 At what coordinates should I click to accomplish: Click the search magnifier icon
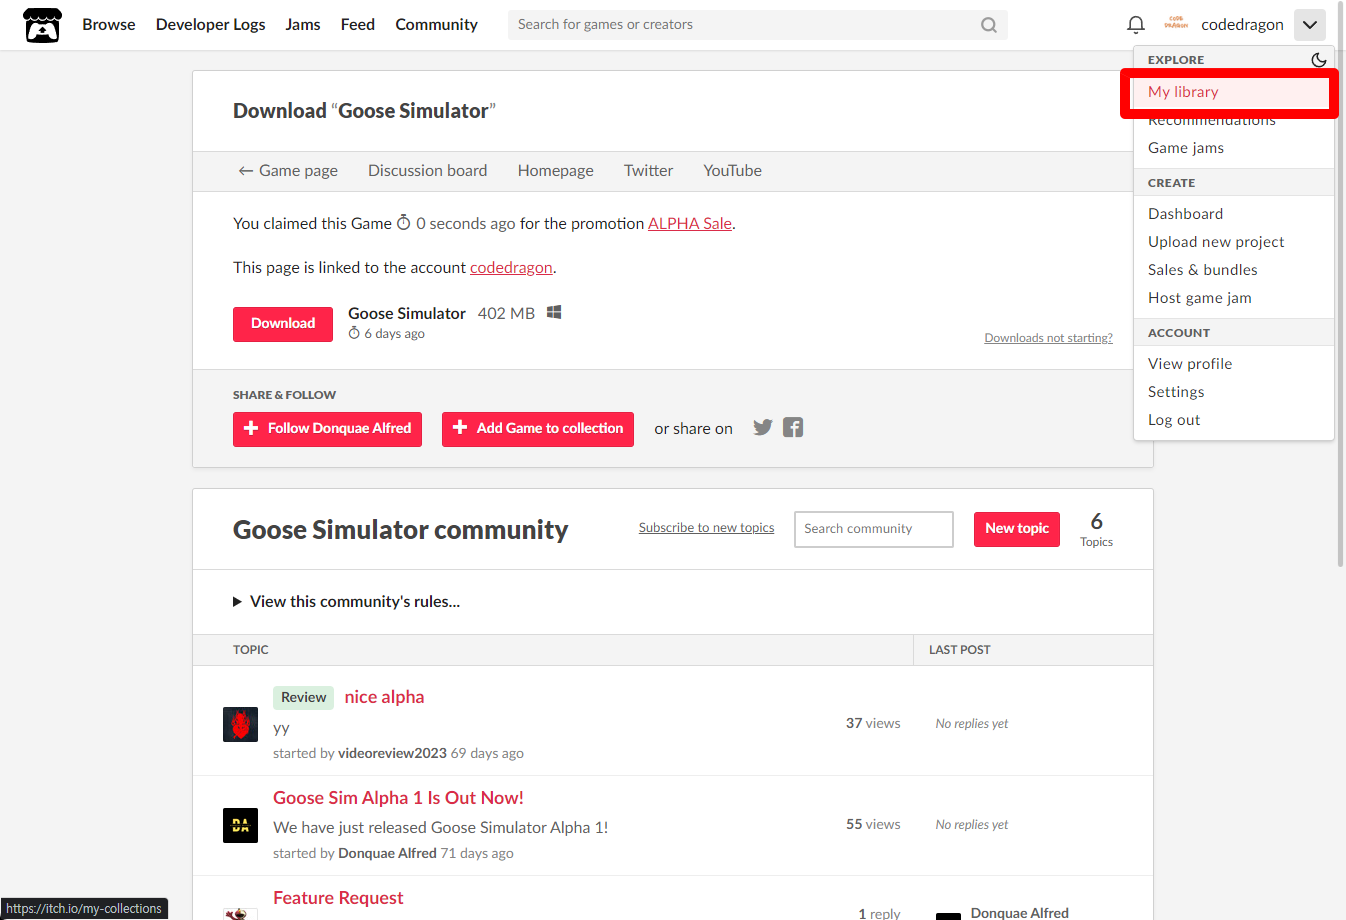tap(989, 25)
